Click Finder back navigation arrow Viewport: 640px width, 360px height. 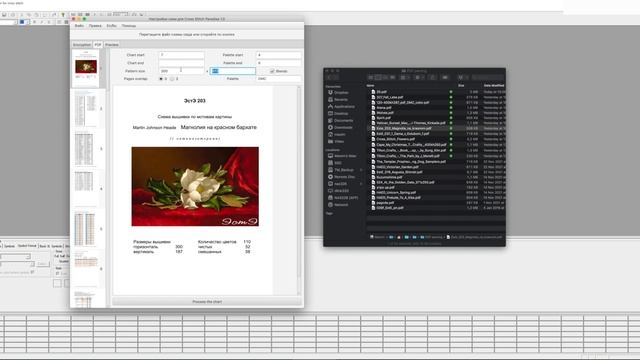(329, 77)
